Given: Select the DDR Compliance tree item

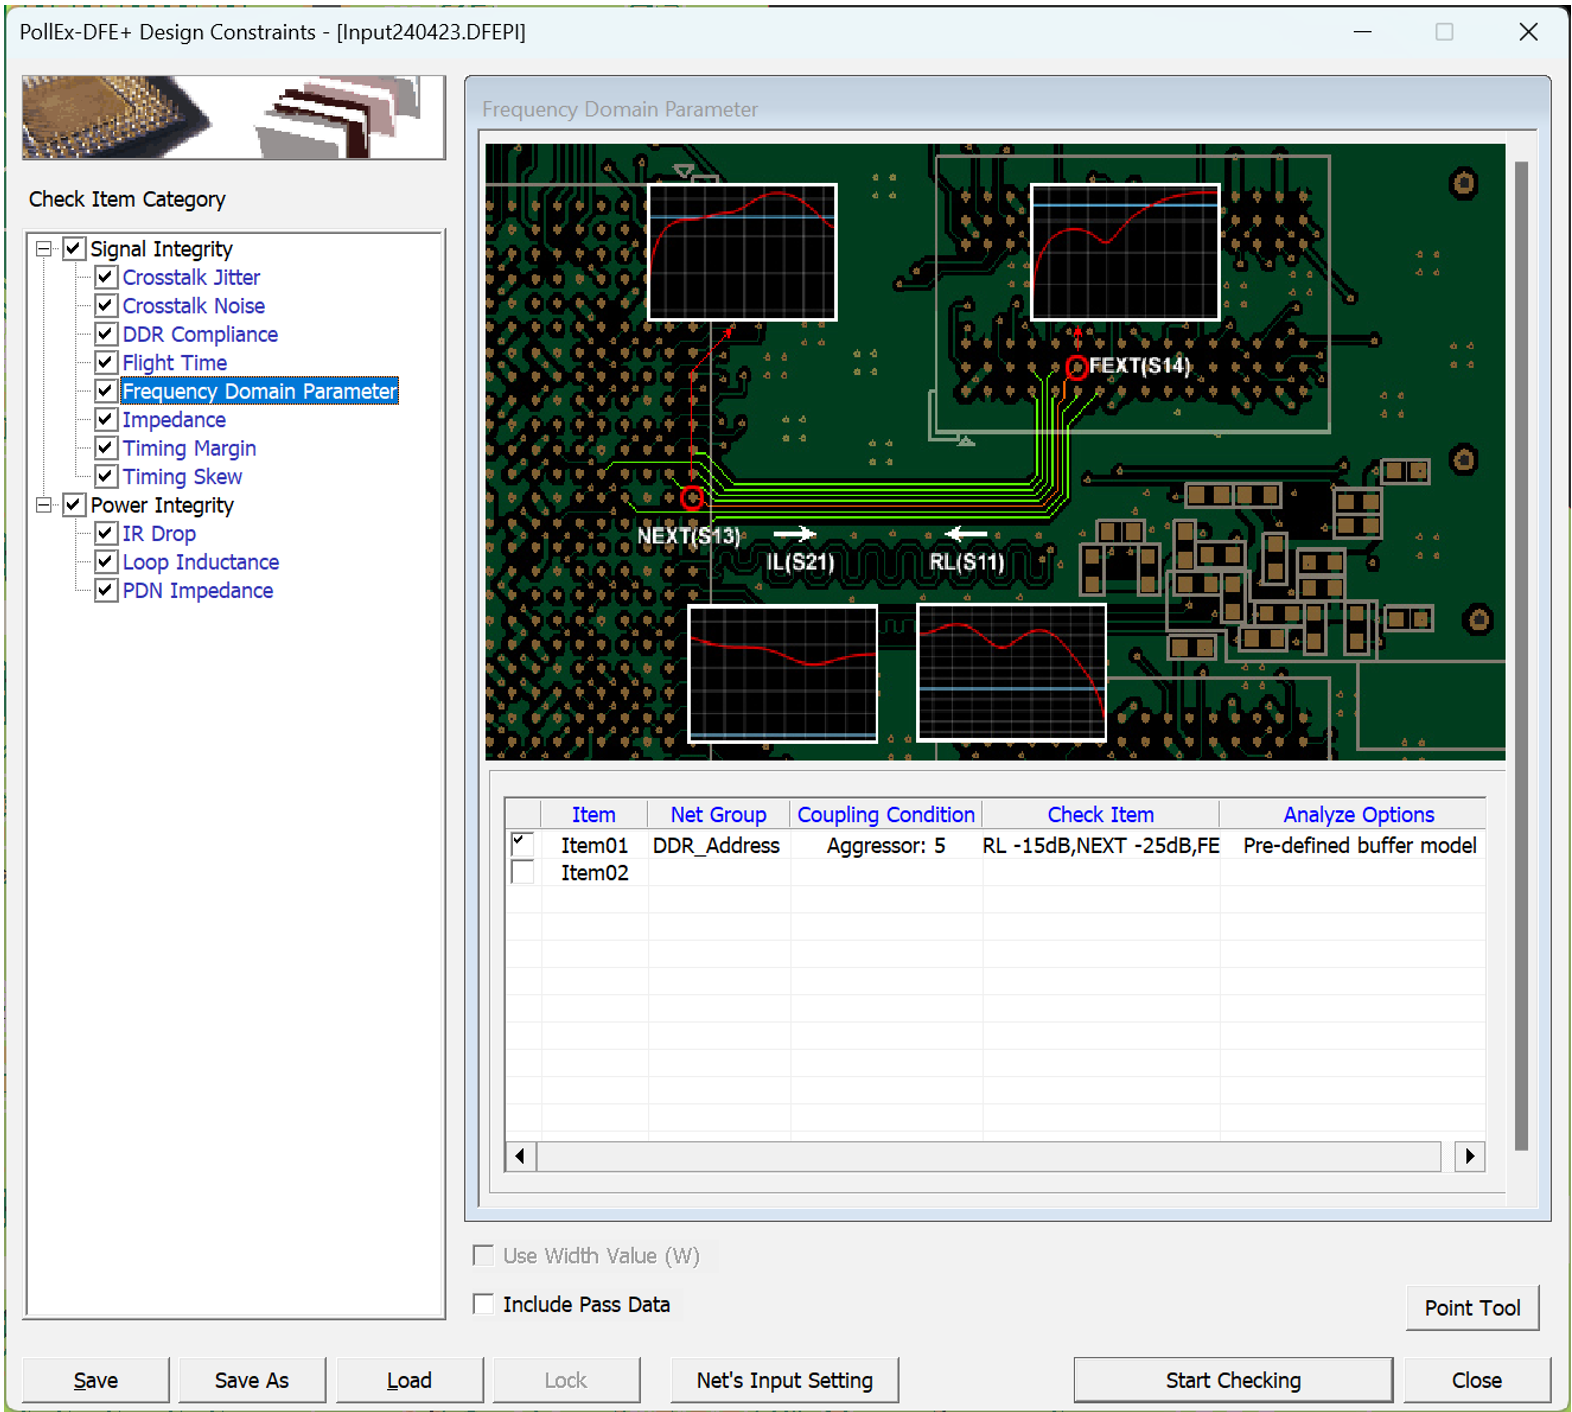Looking at the screenshot, I should click(200, 334).
